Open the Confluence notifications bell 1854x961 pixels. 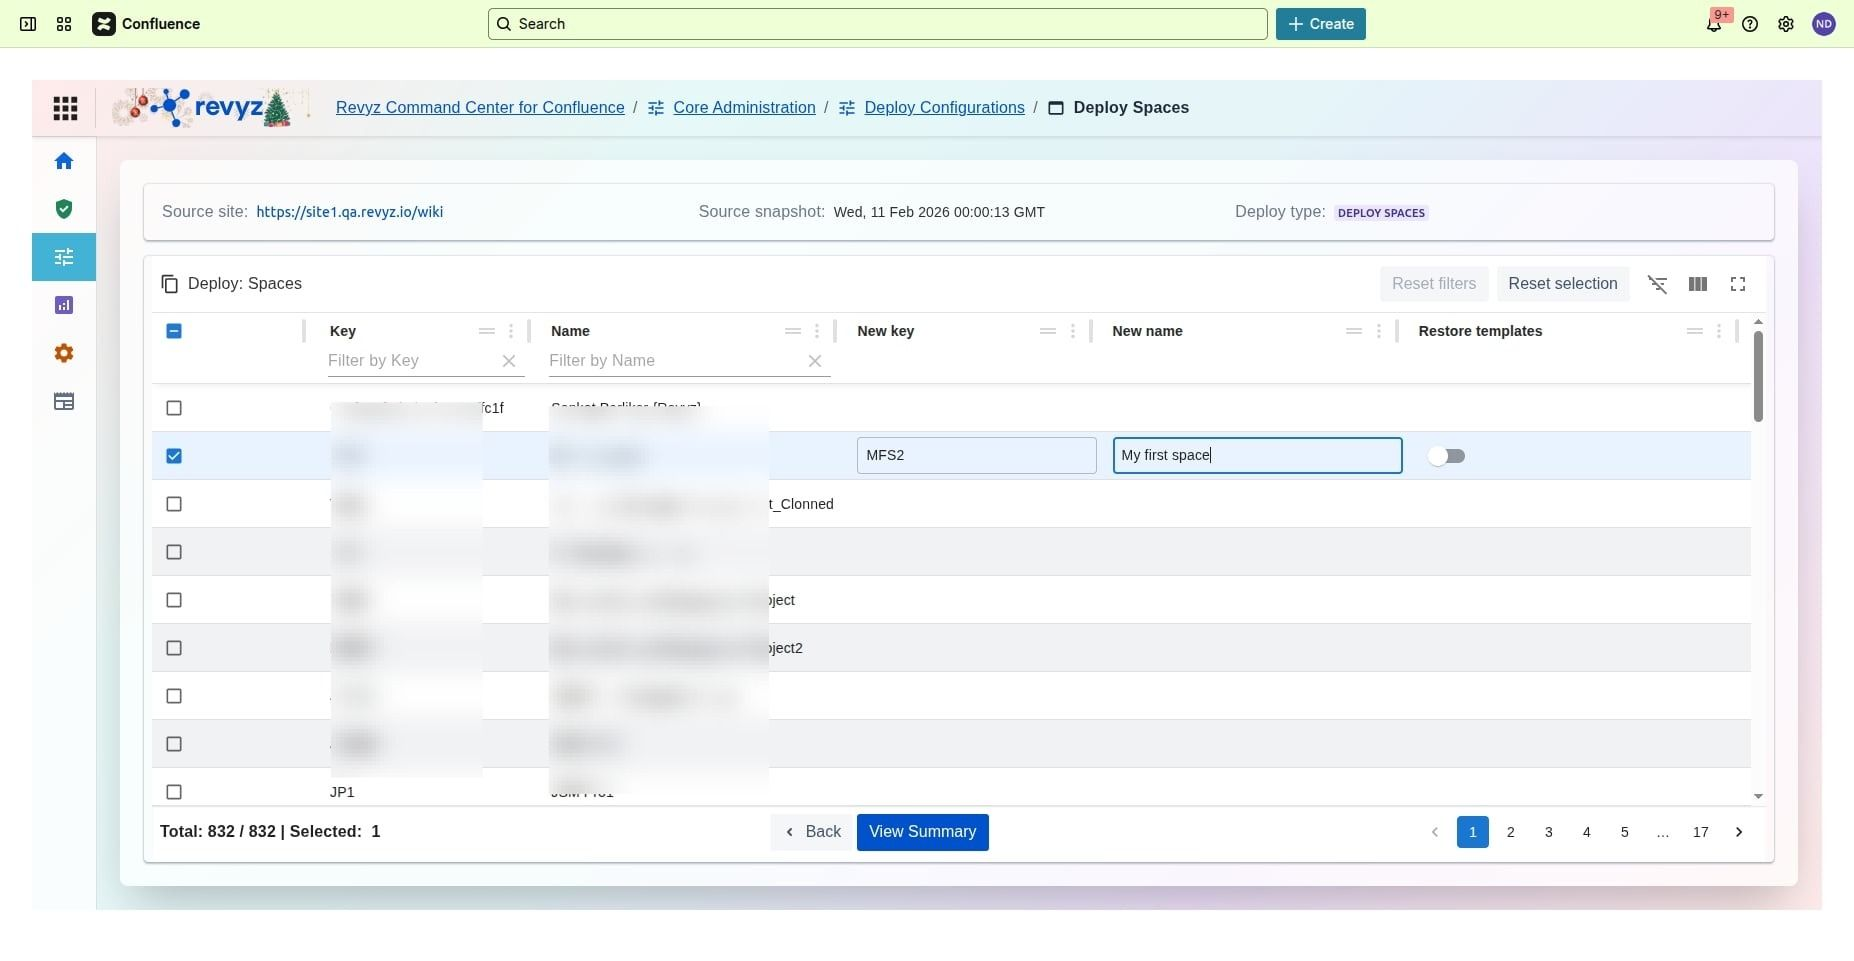[x=1714, y=24]
